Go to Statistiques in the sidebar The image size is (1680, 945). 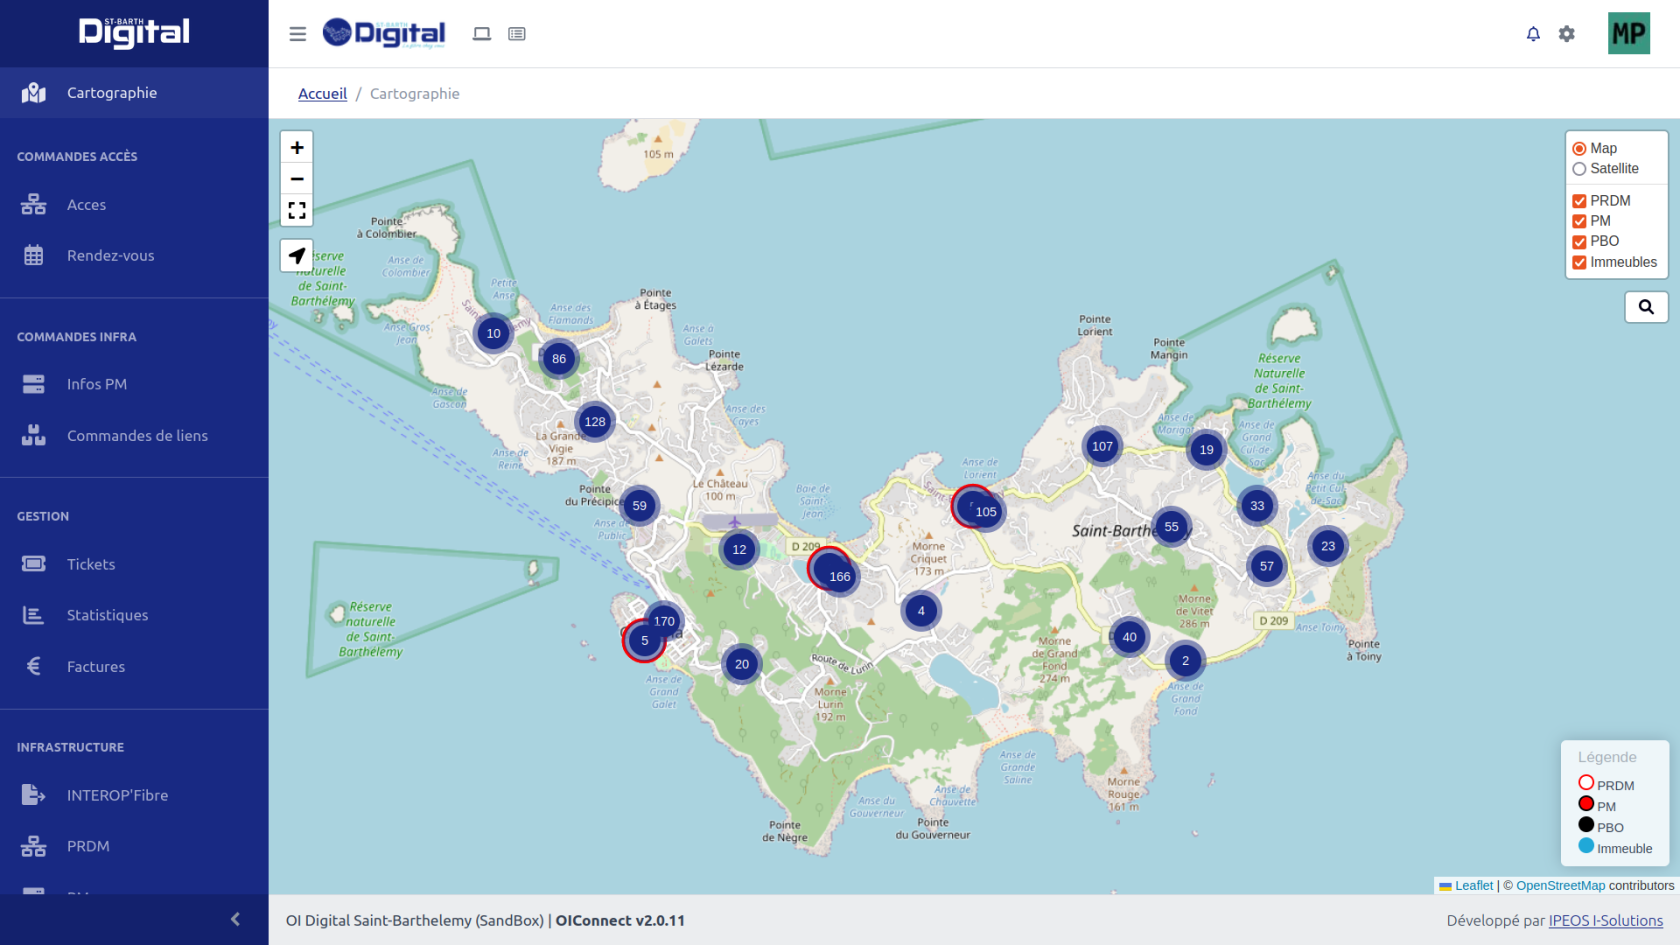[x=107, y=615]
